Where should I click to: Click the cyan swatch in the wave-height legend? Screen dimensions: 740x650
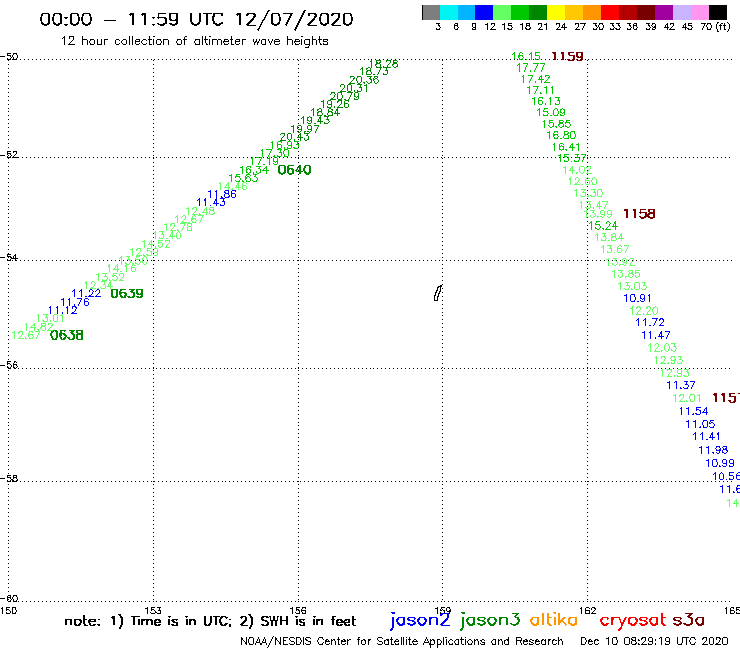(x=449, y=13)
